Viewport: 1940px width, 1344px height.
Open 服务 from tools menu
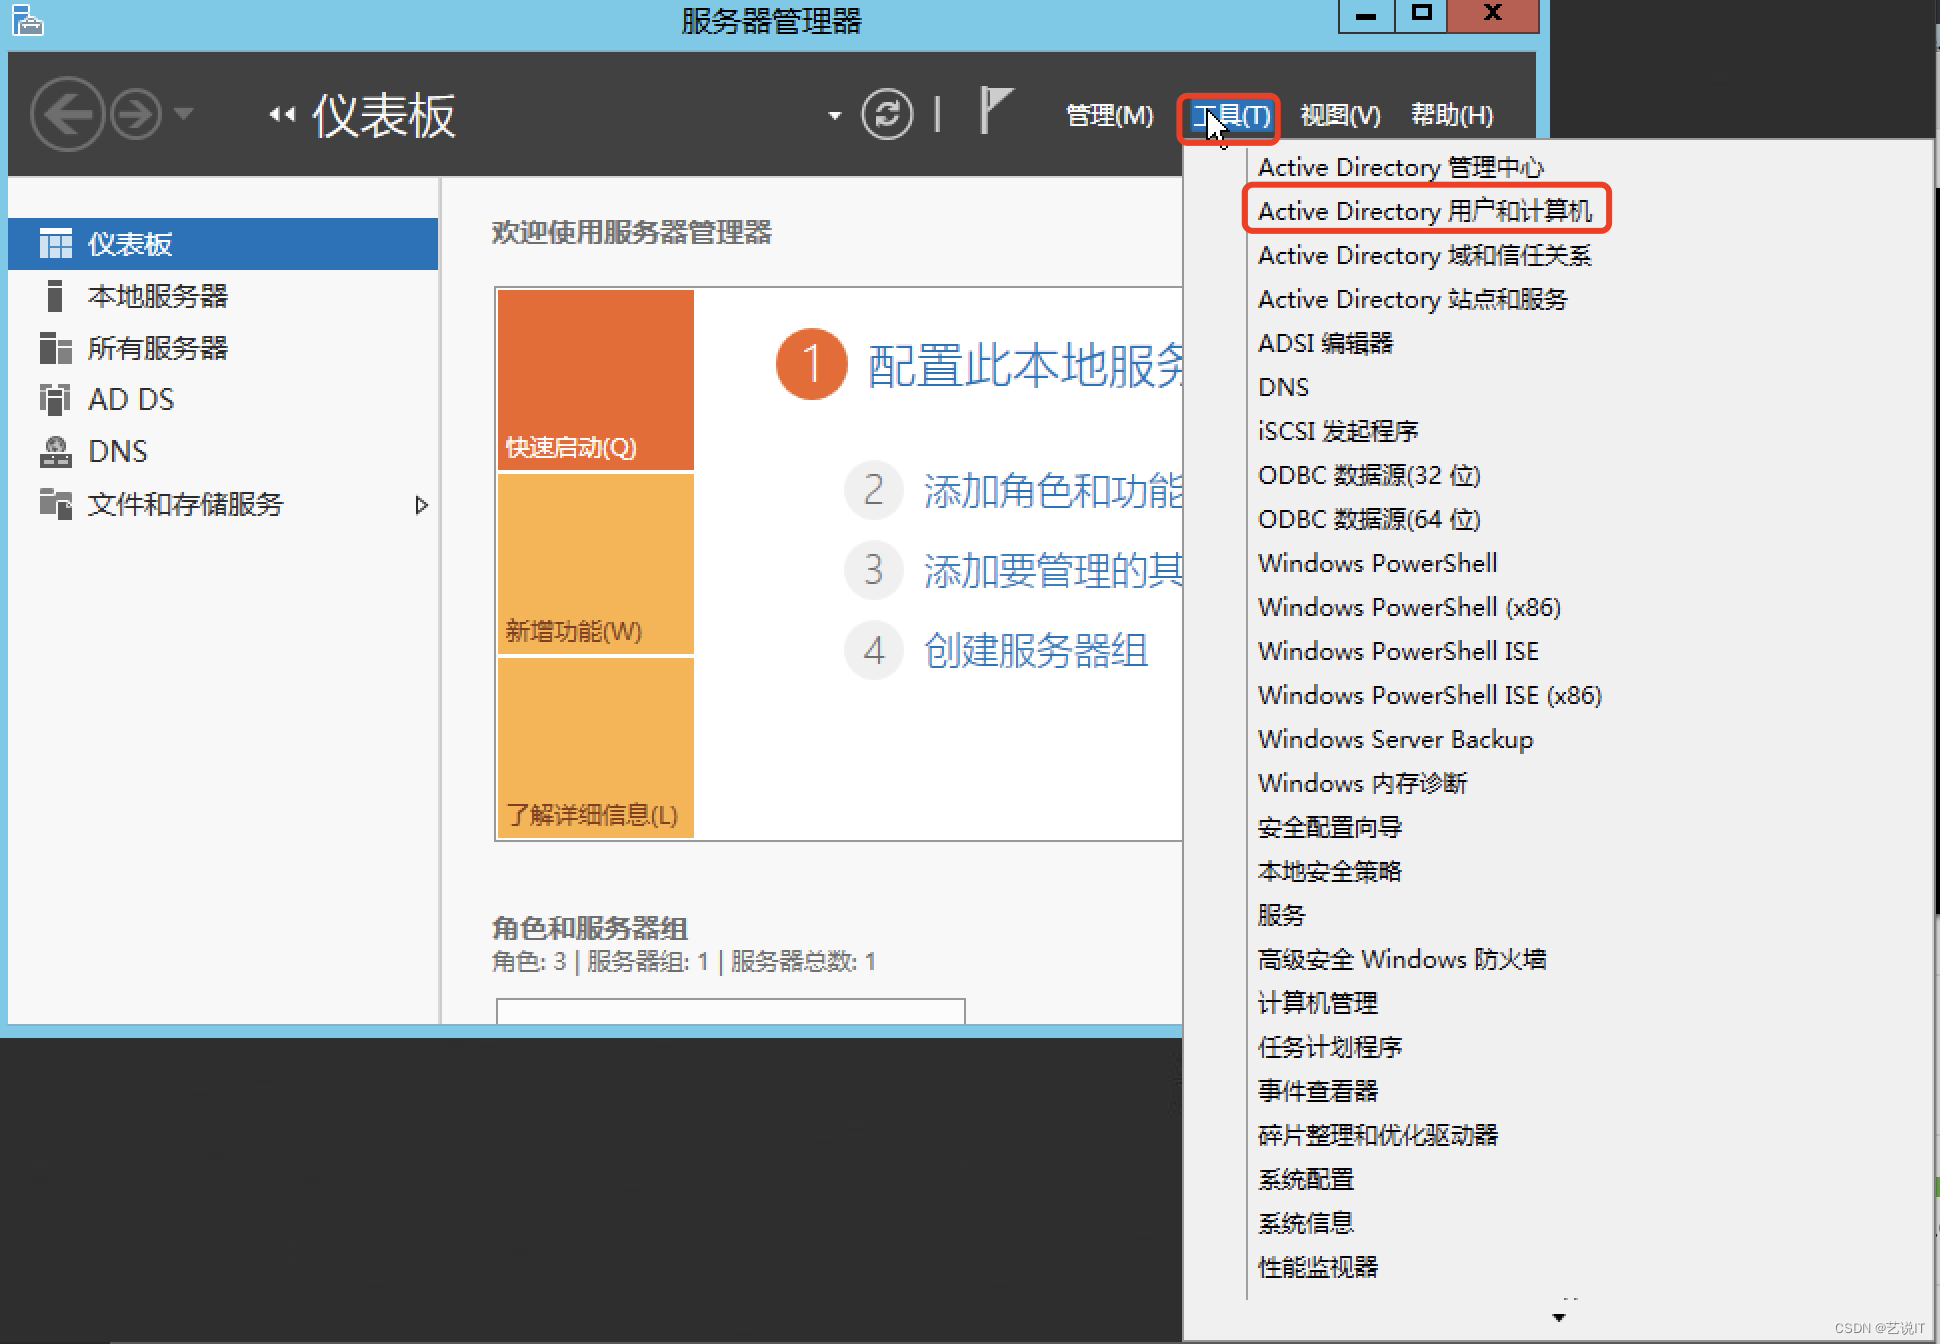(1282, 915)
